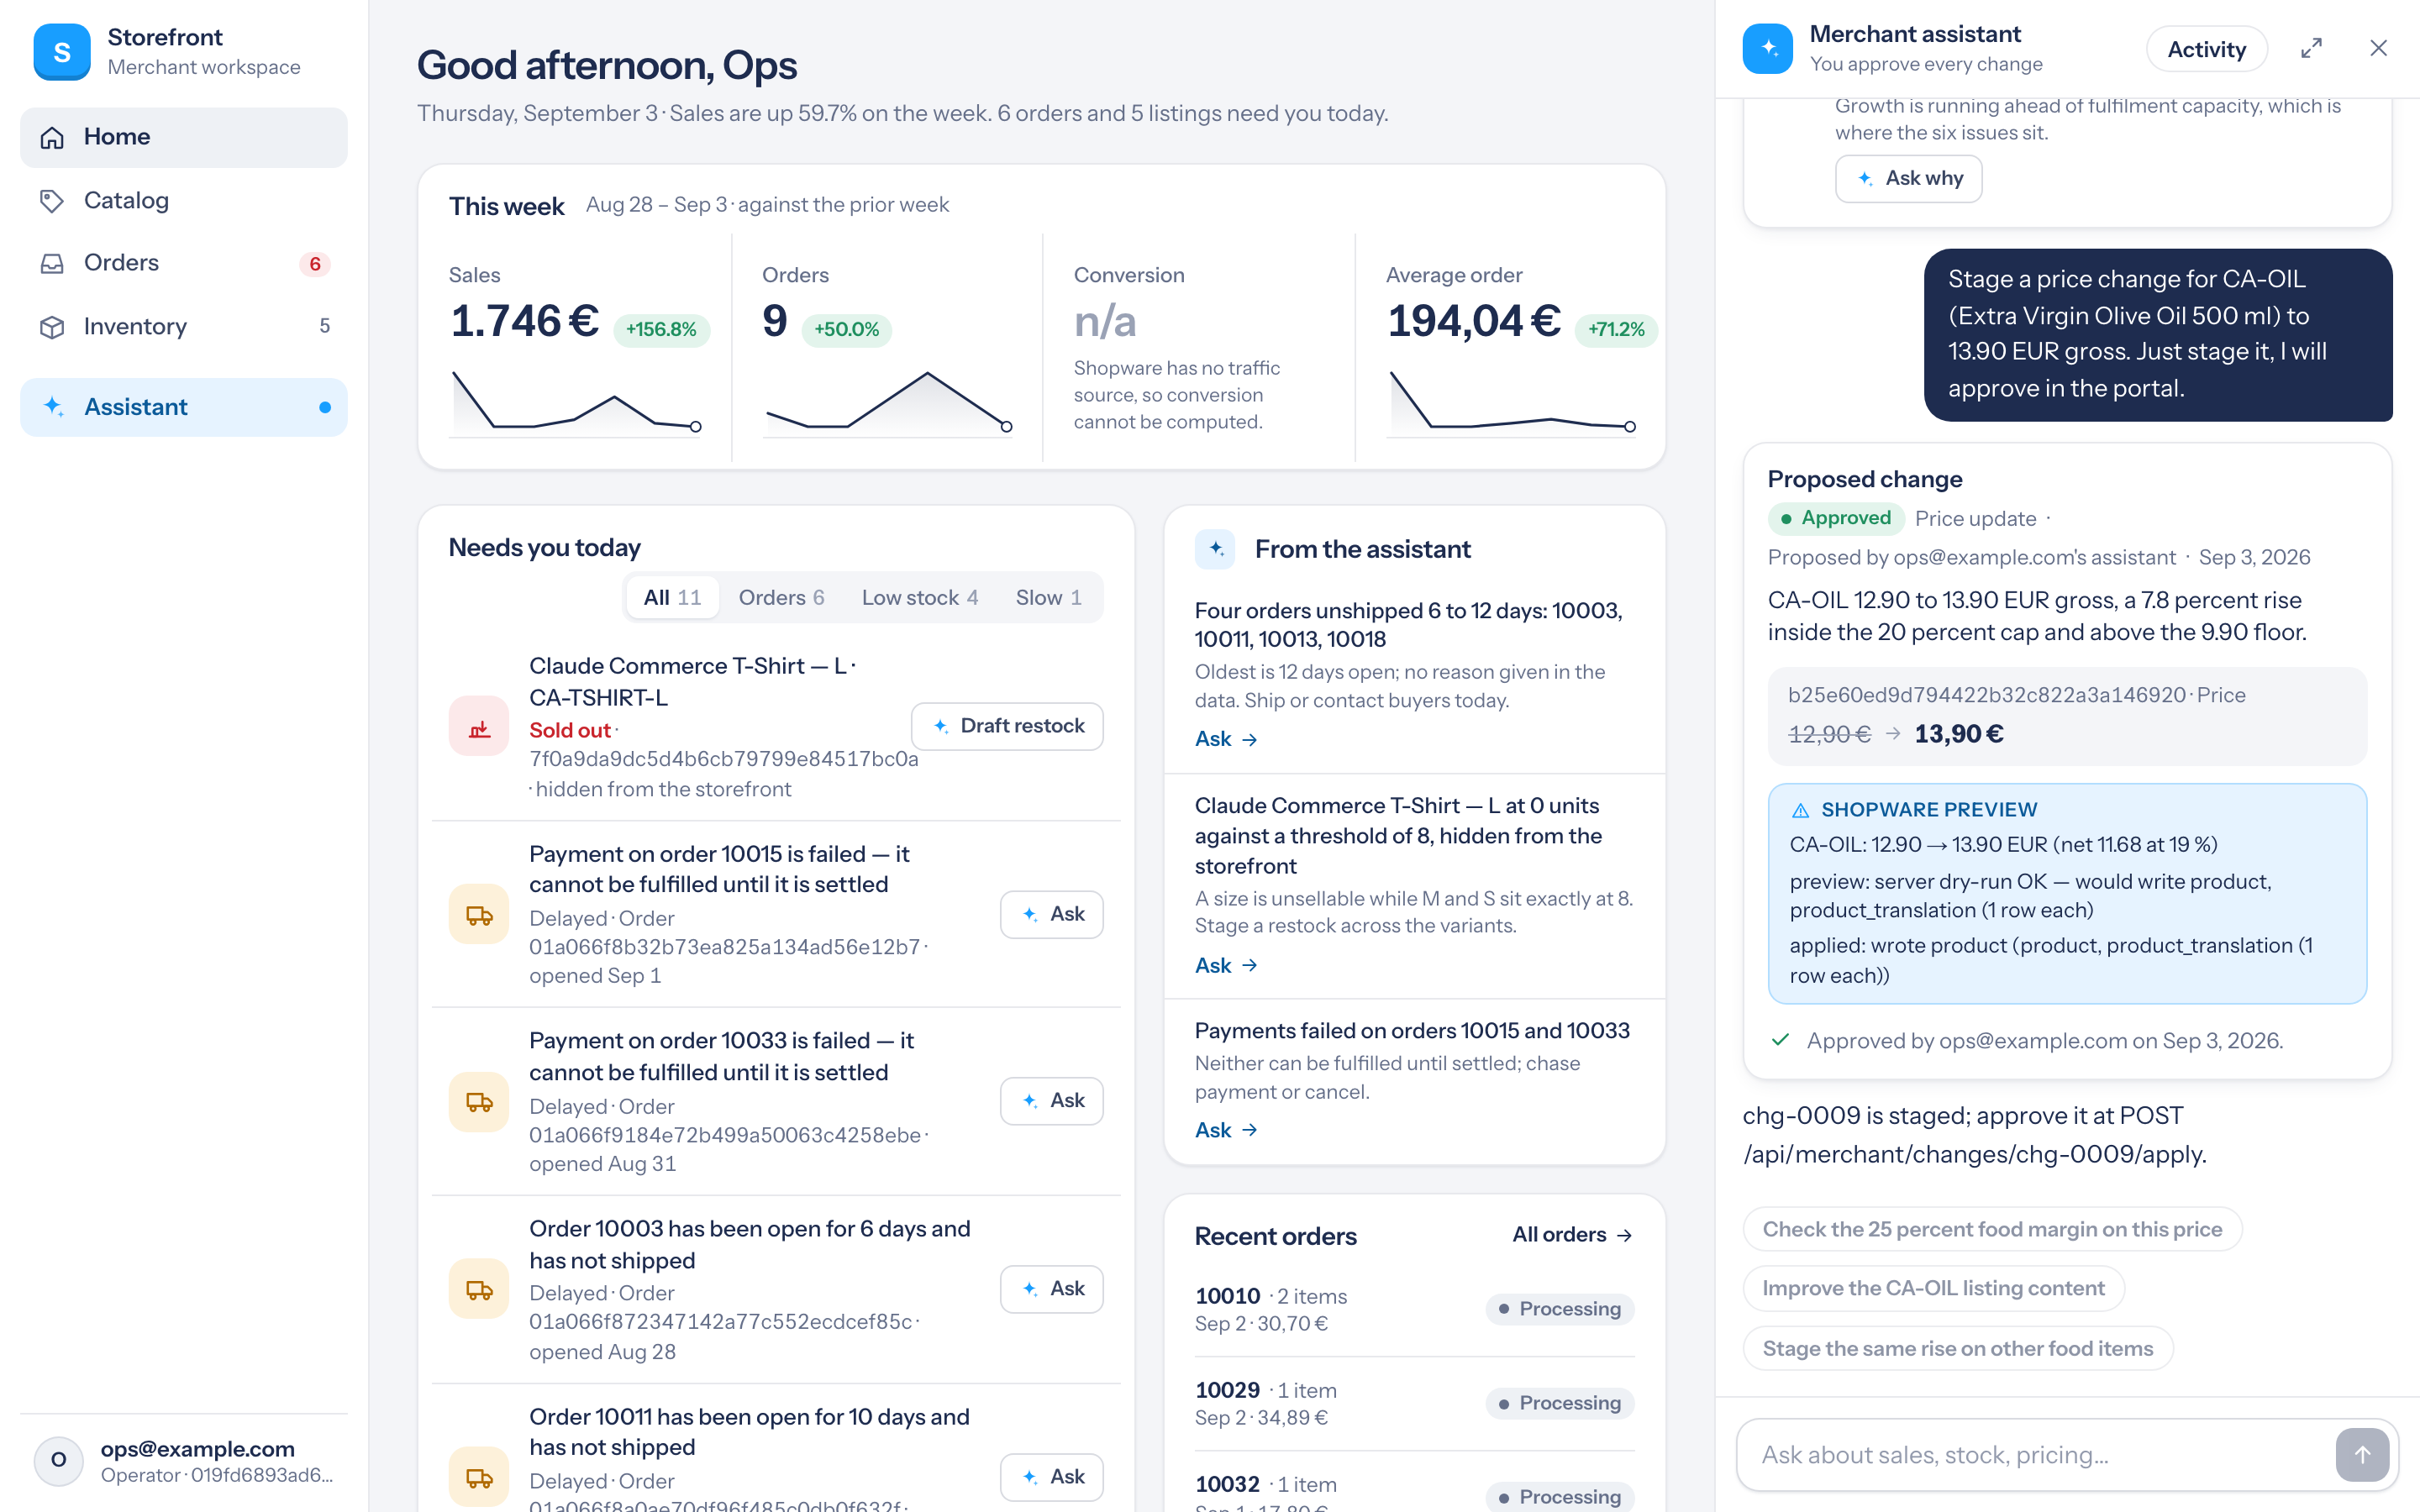This screenshot has height=1512, width=2420.
Task: Click the sparkle icon beside From the assistant
Action: tap(1215, 549)
